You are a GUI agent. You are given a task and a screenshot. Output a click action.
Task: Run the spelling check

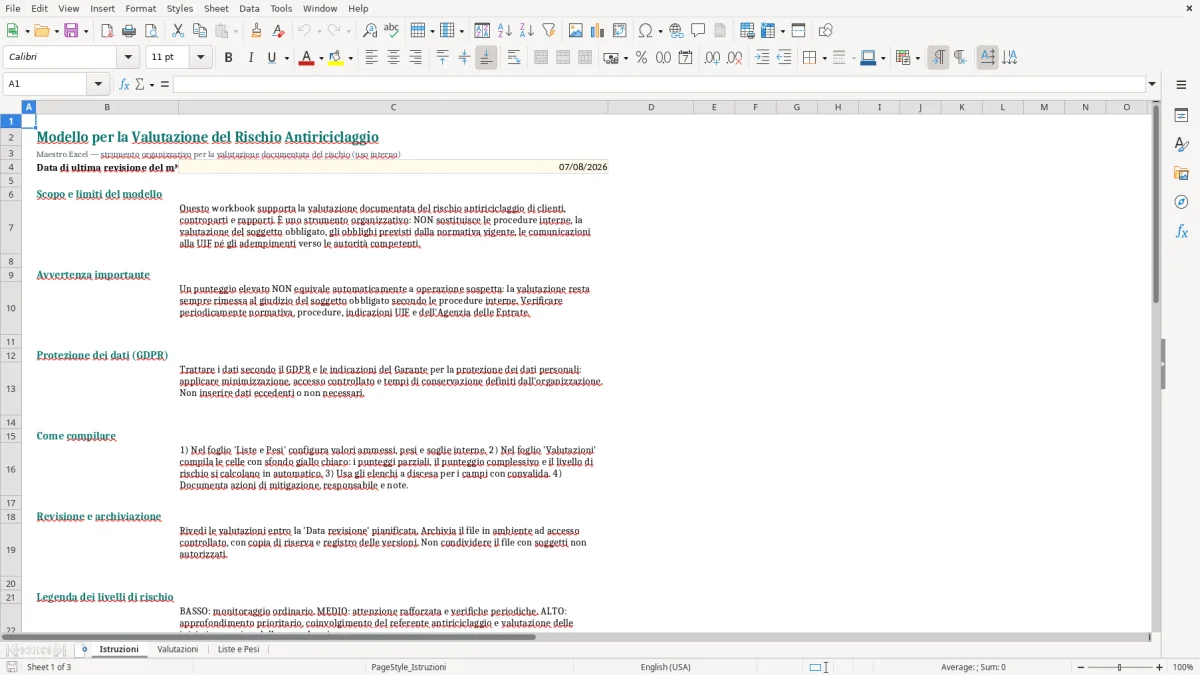coord(391,31)
